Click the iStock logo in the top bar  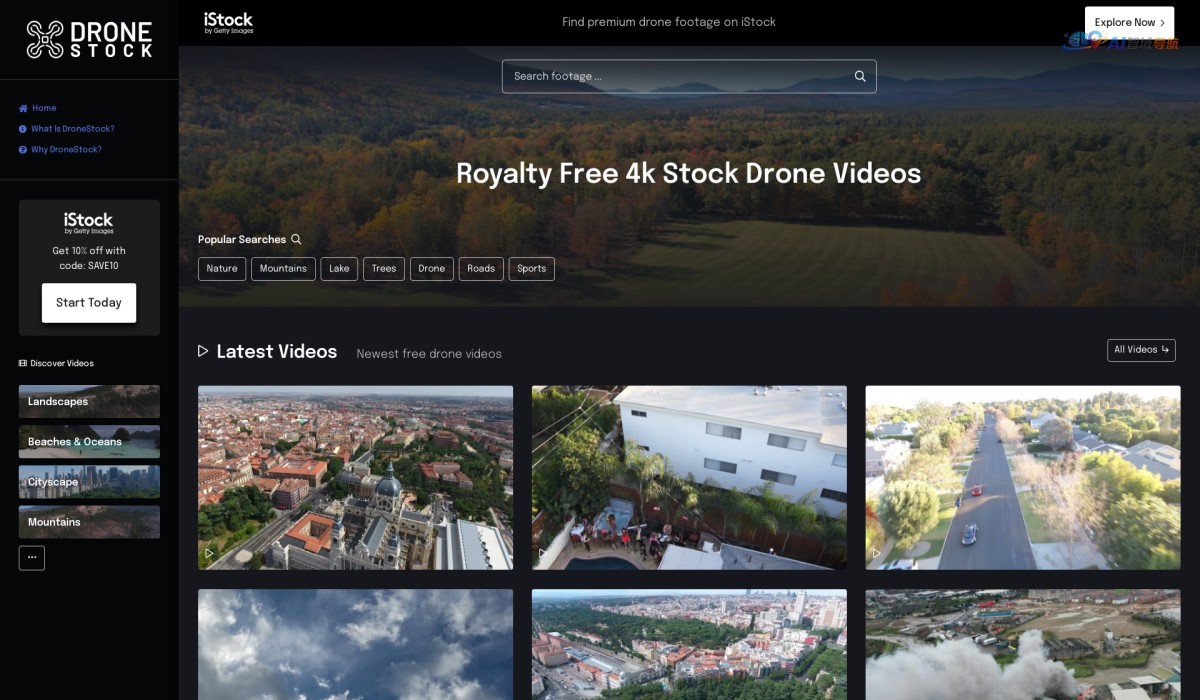pos(228,21)
